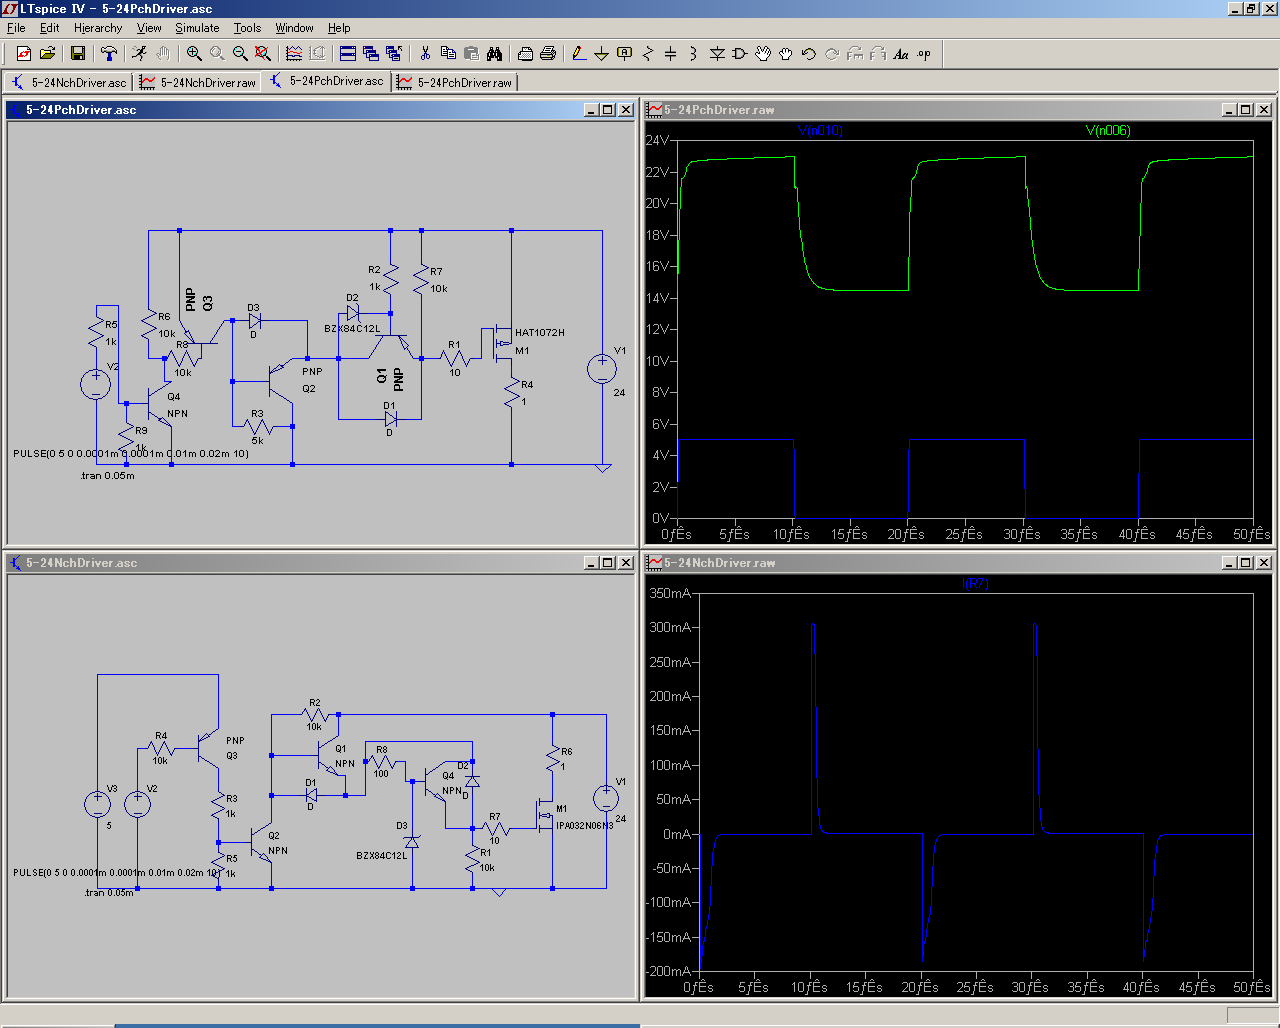
Task: Switch to the 5-24NchDriver.asc tab
Action: [69, 82]
